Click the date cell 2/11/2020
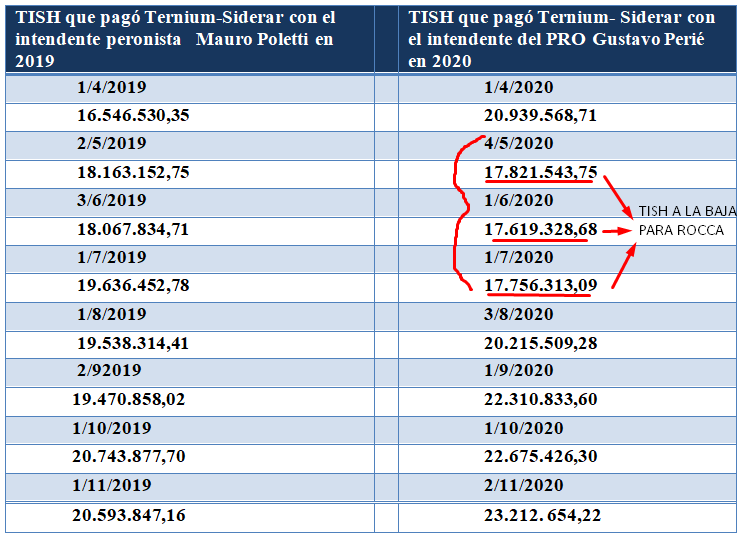 coord(522,486)
